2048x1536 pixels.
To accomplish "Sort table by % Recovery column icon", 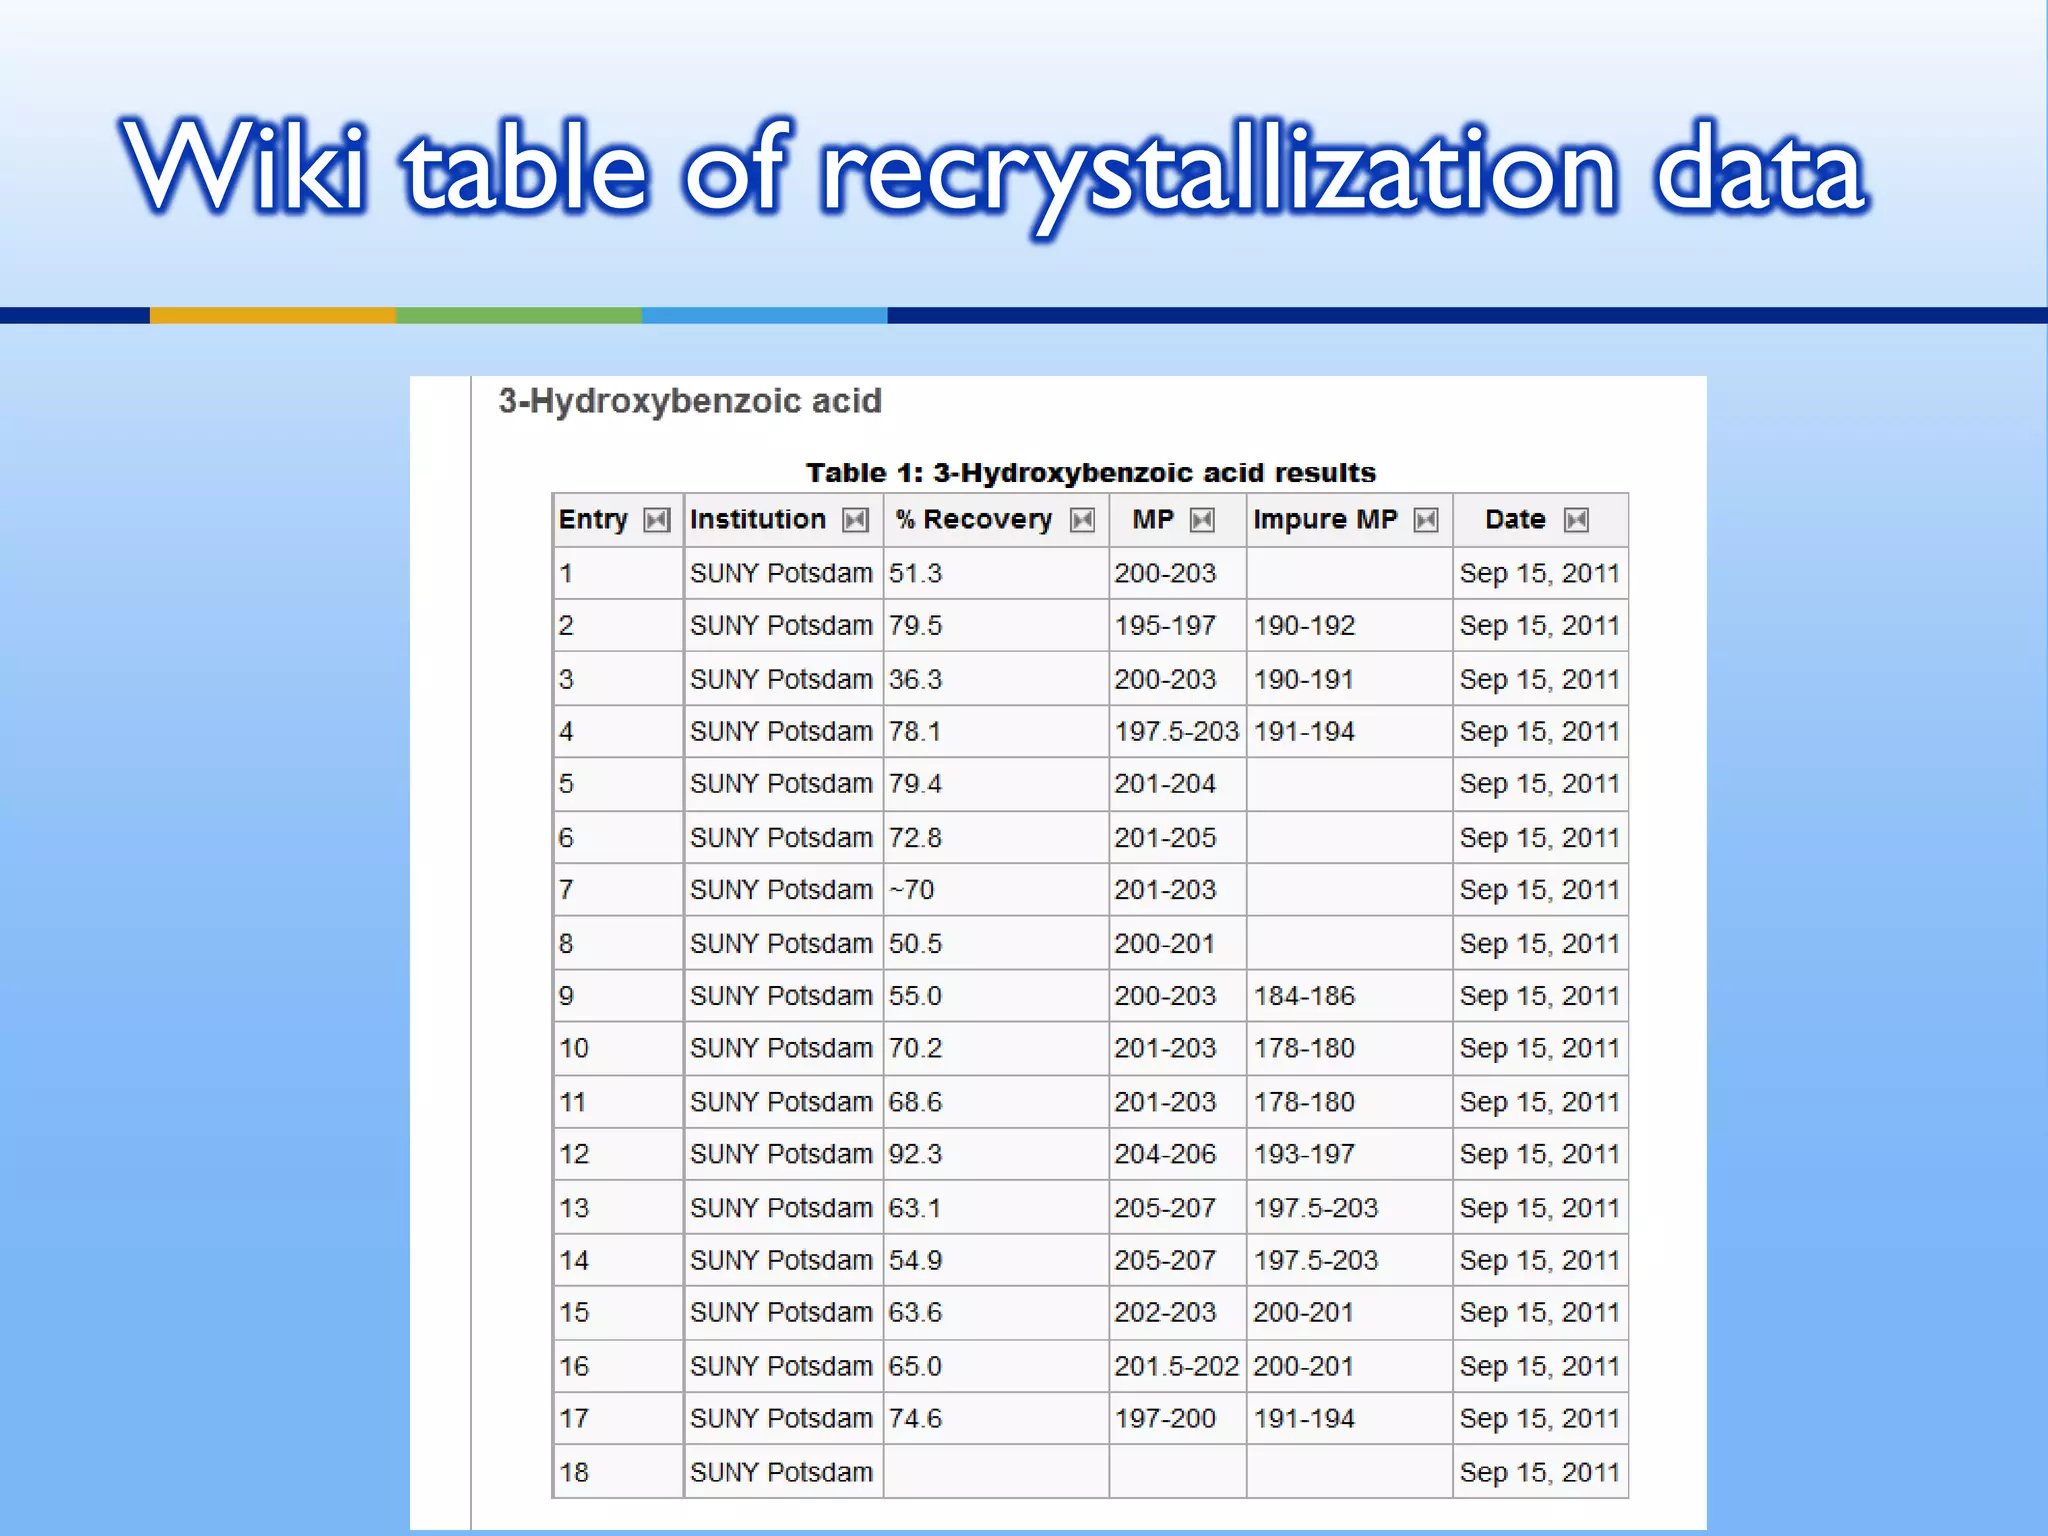I will coord(1083,520).
